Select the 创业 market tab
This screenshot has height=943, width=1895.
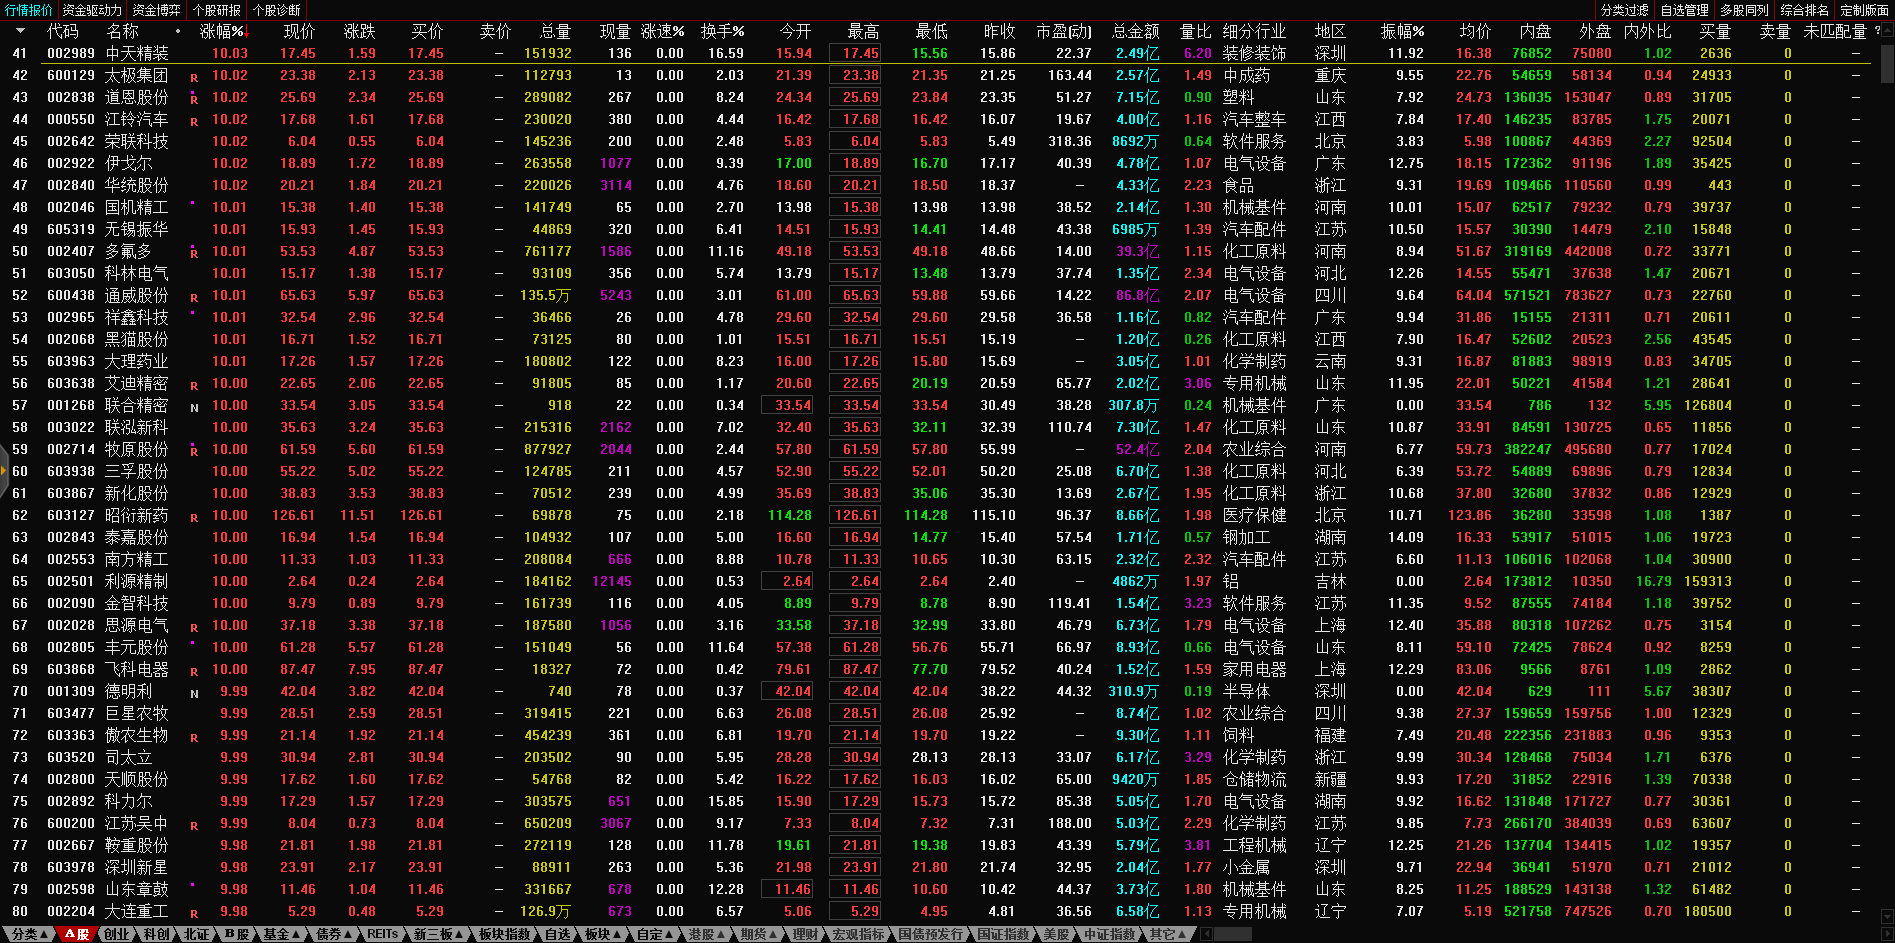point(117,934)
